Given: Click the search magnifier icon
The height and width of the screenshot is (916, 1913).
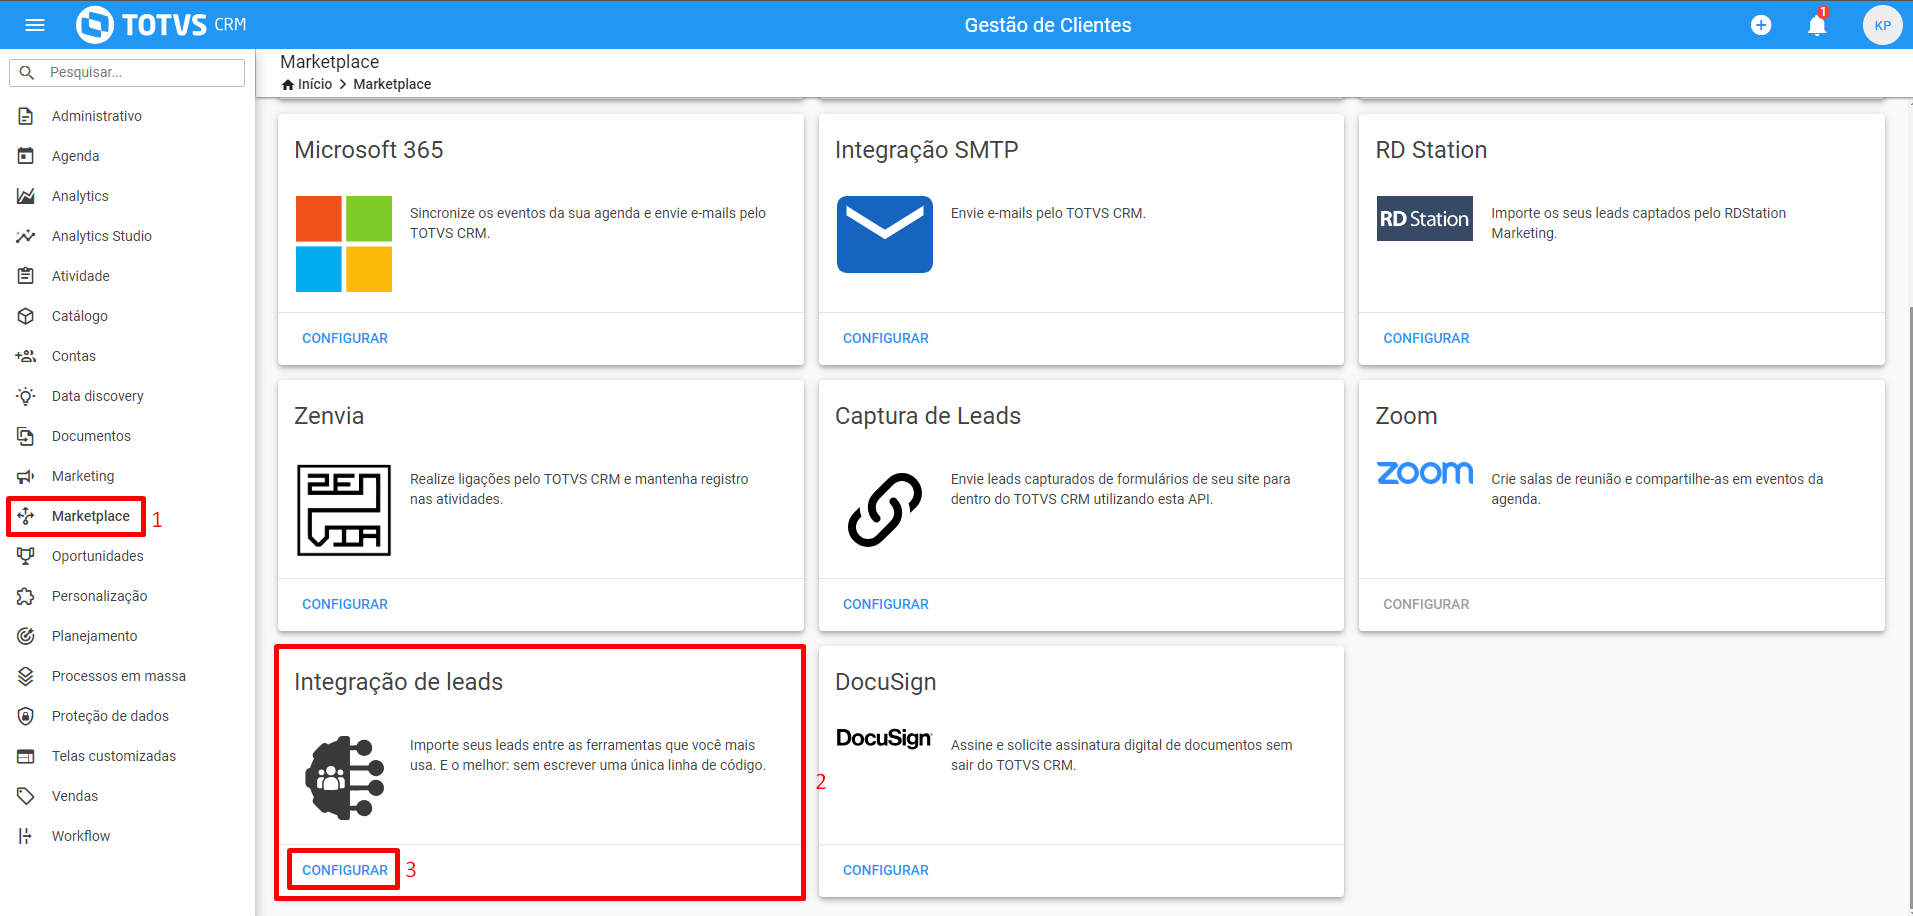Looking at the screenshot, I should pos(27,72).
